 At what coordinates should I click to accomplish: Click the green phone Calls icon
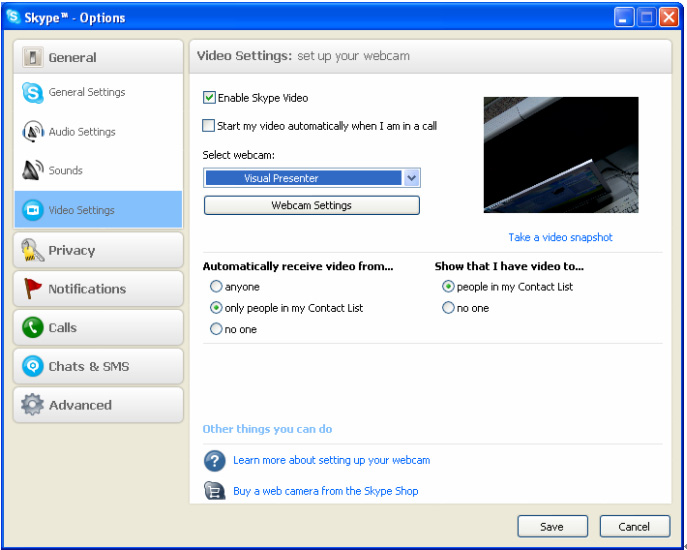point(32,327)
